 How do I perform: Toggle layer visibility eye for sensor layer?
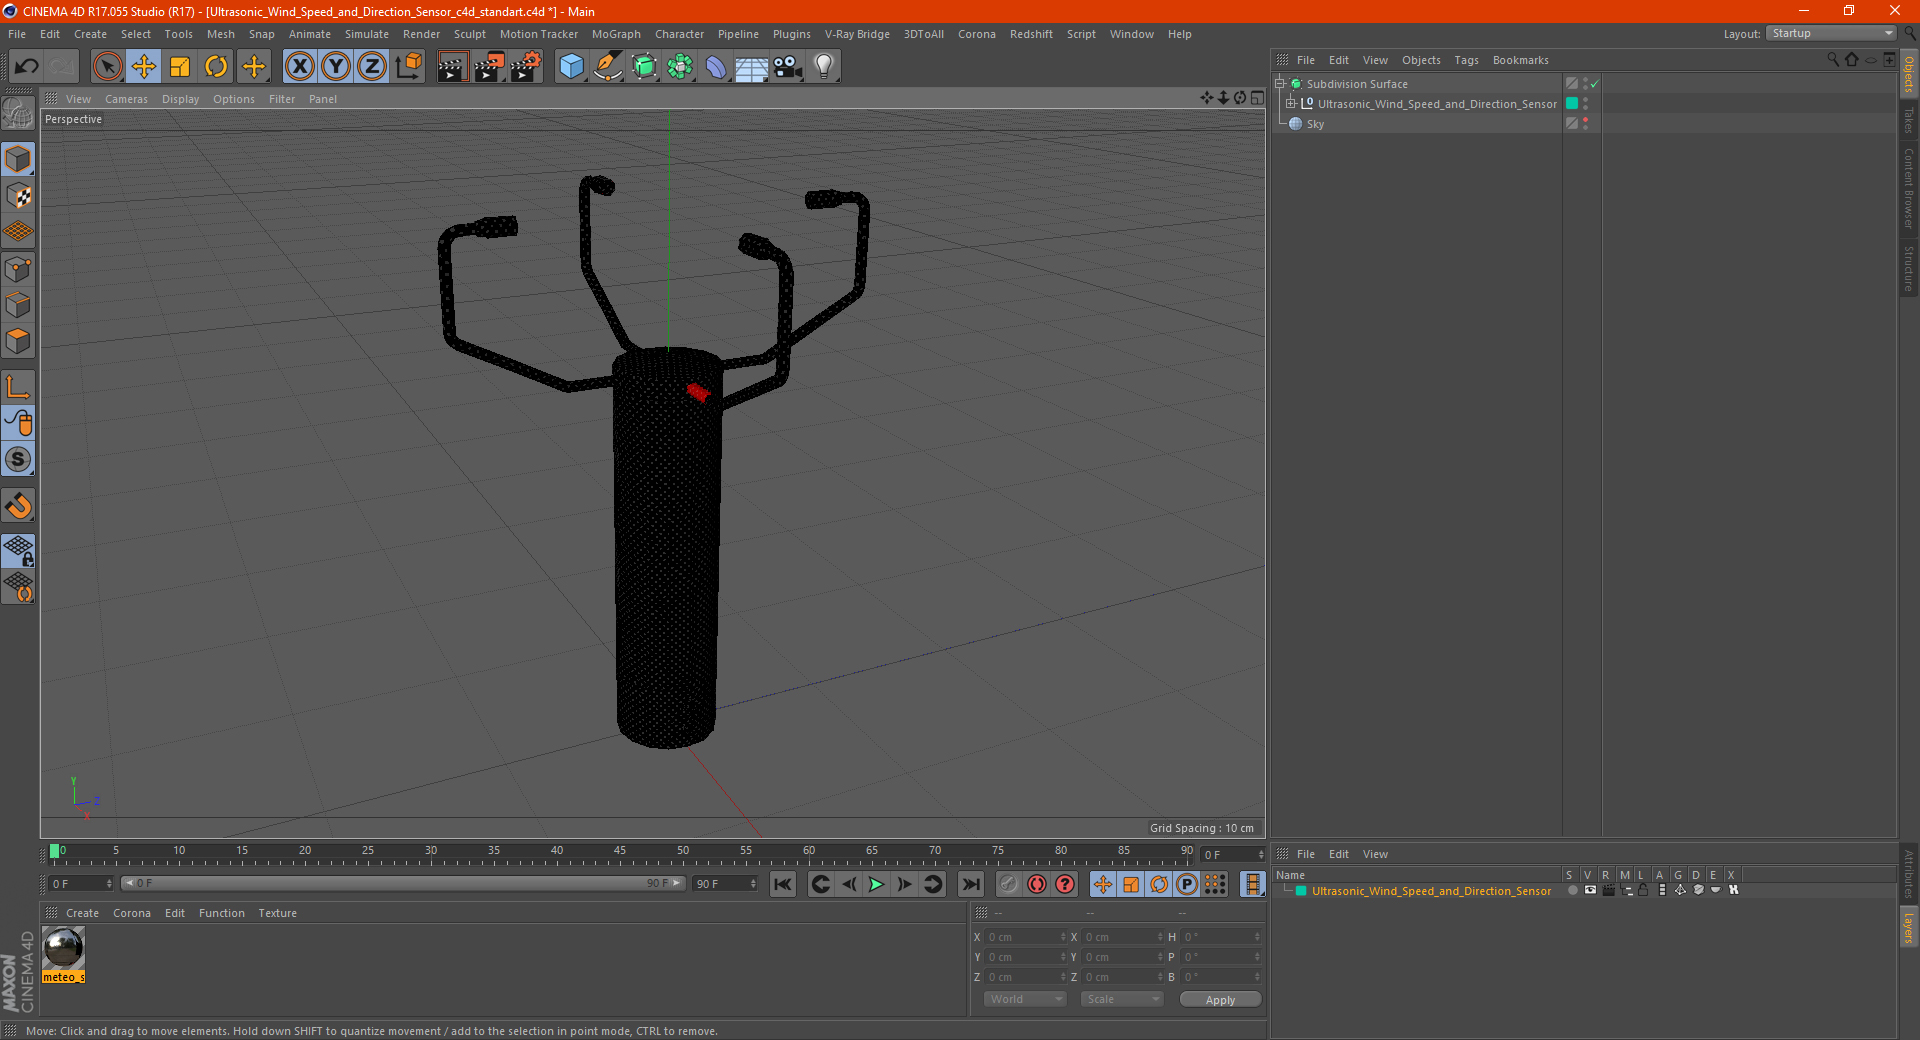1590,890
